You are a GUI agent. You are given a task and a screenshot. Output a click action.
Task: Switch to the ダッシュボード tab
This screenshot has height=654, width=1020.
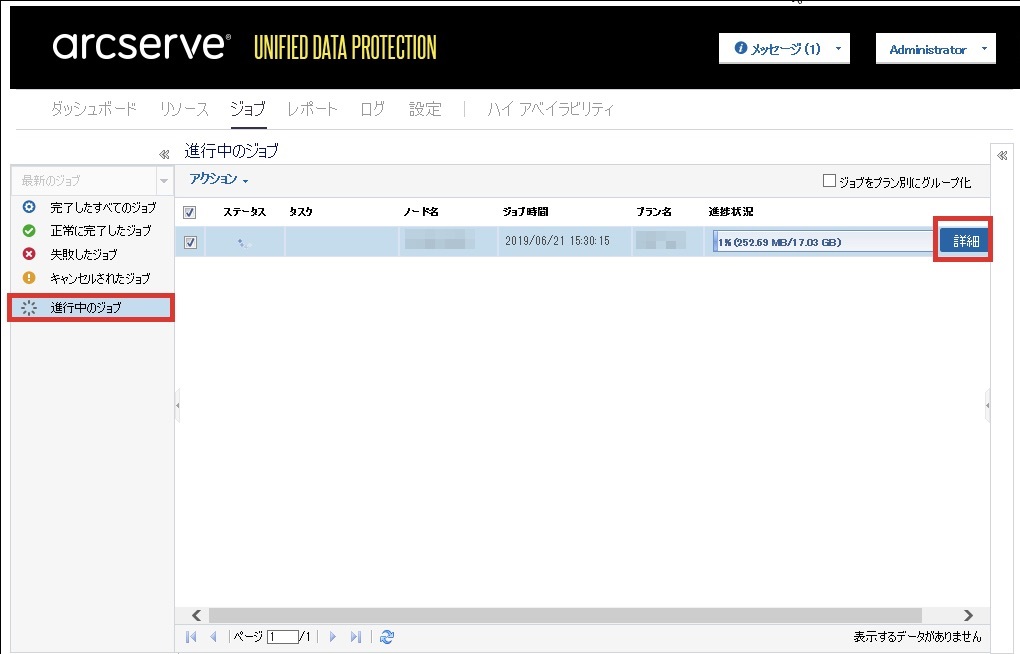click(x=93, y=109)
